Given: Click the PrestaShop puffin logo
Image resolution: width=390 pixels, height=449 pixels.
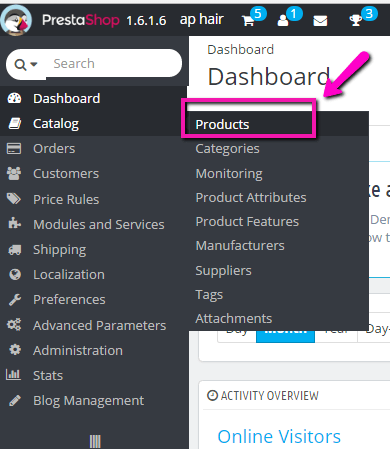Looking at the screenshot, I should 16,20.
